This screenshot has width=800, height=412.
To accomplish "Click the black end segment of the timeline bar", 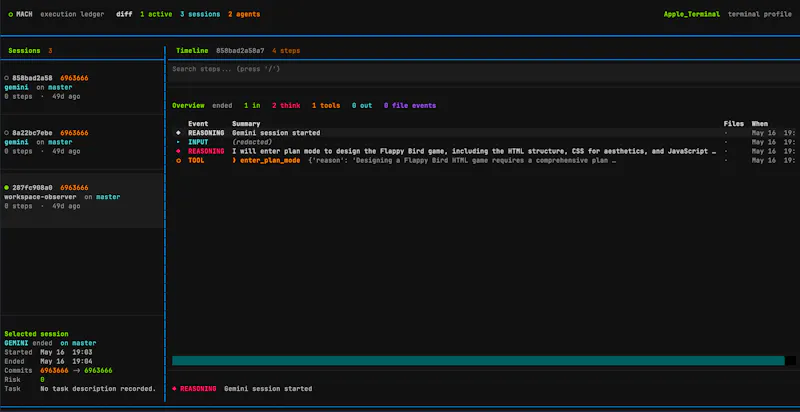I will [790, 360].
